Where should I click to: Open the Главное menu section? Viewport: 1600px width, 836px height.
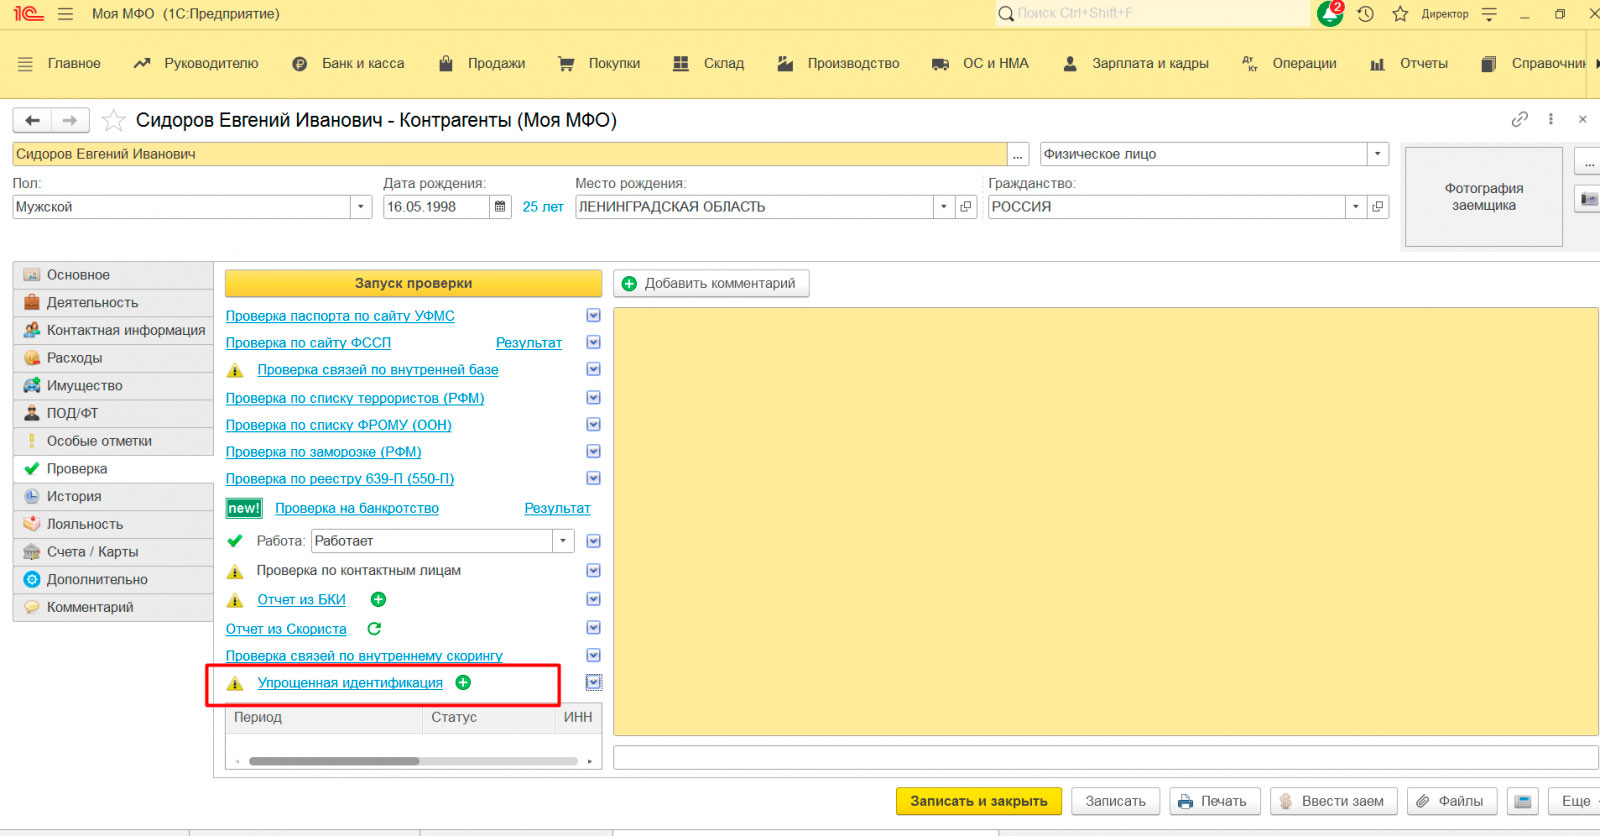click(74, 63)
